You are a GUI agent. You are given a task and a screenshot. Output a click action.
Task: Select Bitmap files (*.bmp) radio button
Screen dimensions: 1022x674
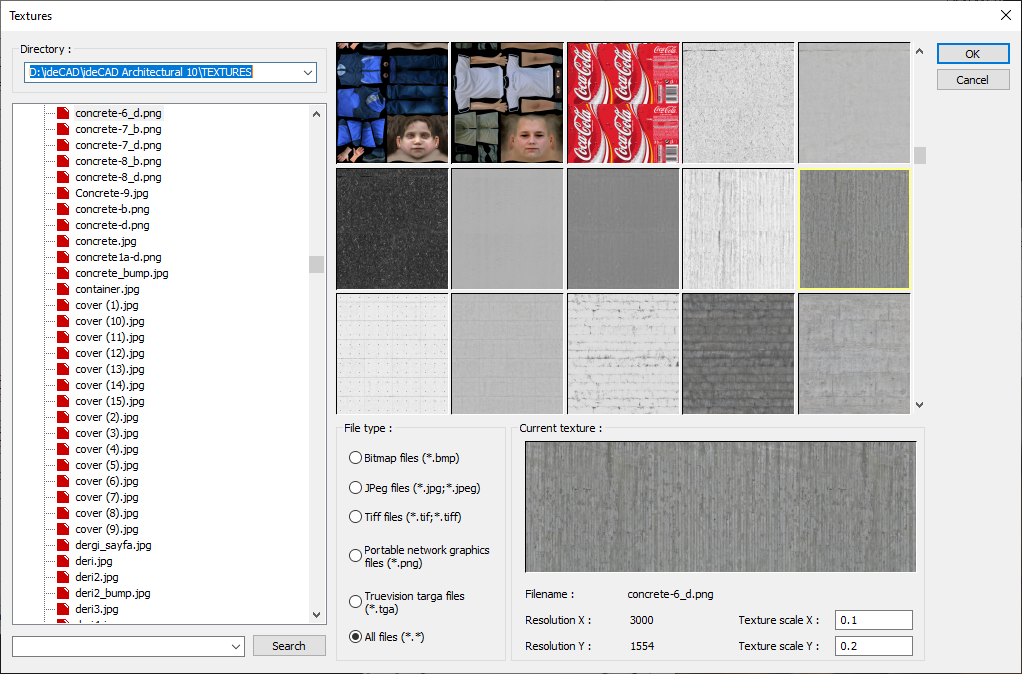click(x=355, y=458)
